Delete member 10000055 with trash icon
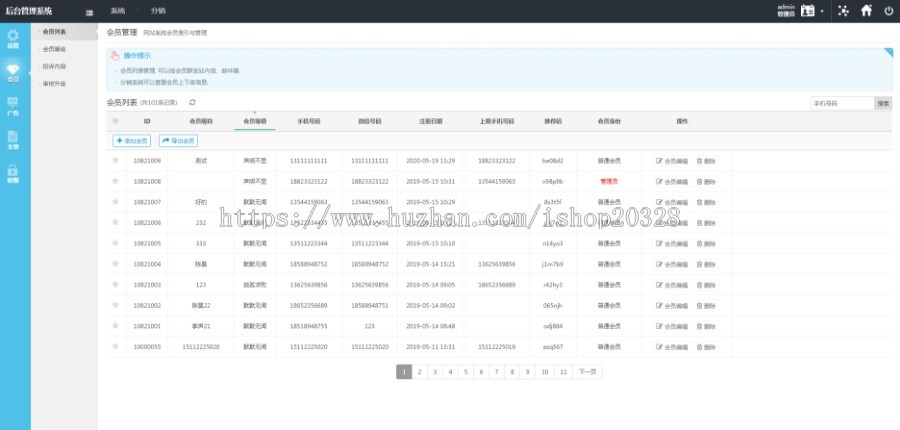This screenshot has height=430, width=900. (706, 347)
